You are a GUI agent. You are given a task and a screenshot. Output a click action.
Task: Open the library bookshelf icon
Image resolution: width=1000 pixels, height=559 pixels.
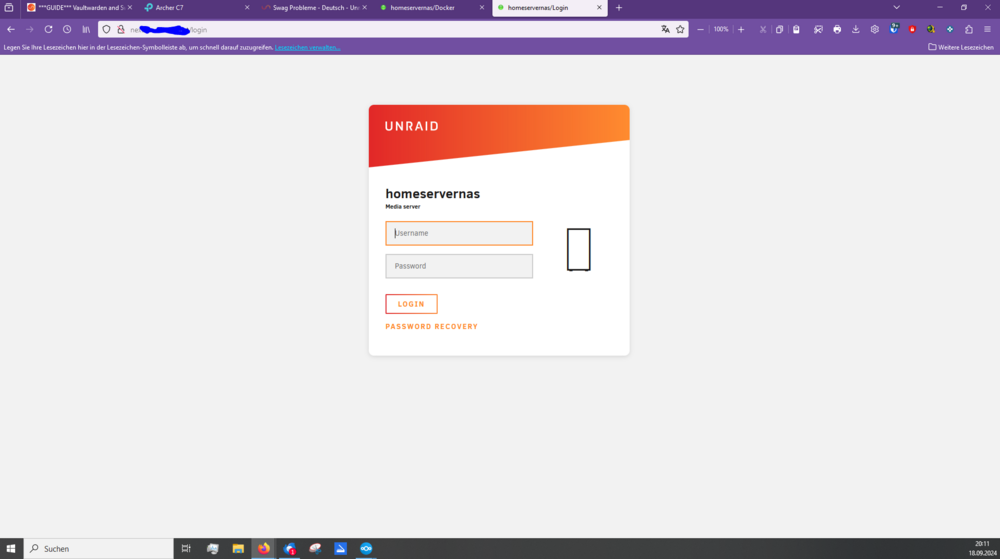click(x=86, y=29)
